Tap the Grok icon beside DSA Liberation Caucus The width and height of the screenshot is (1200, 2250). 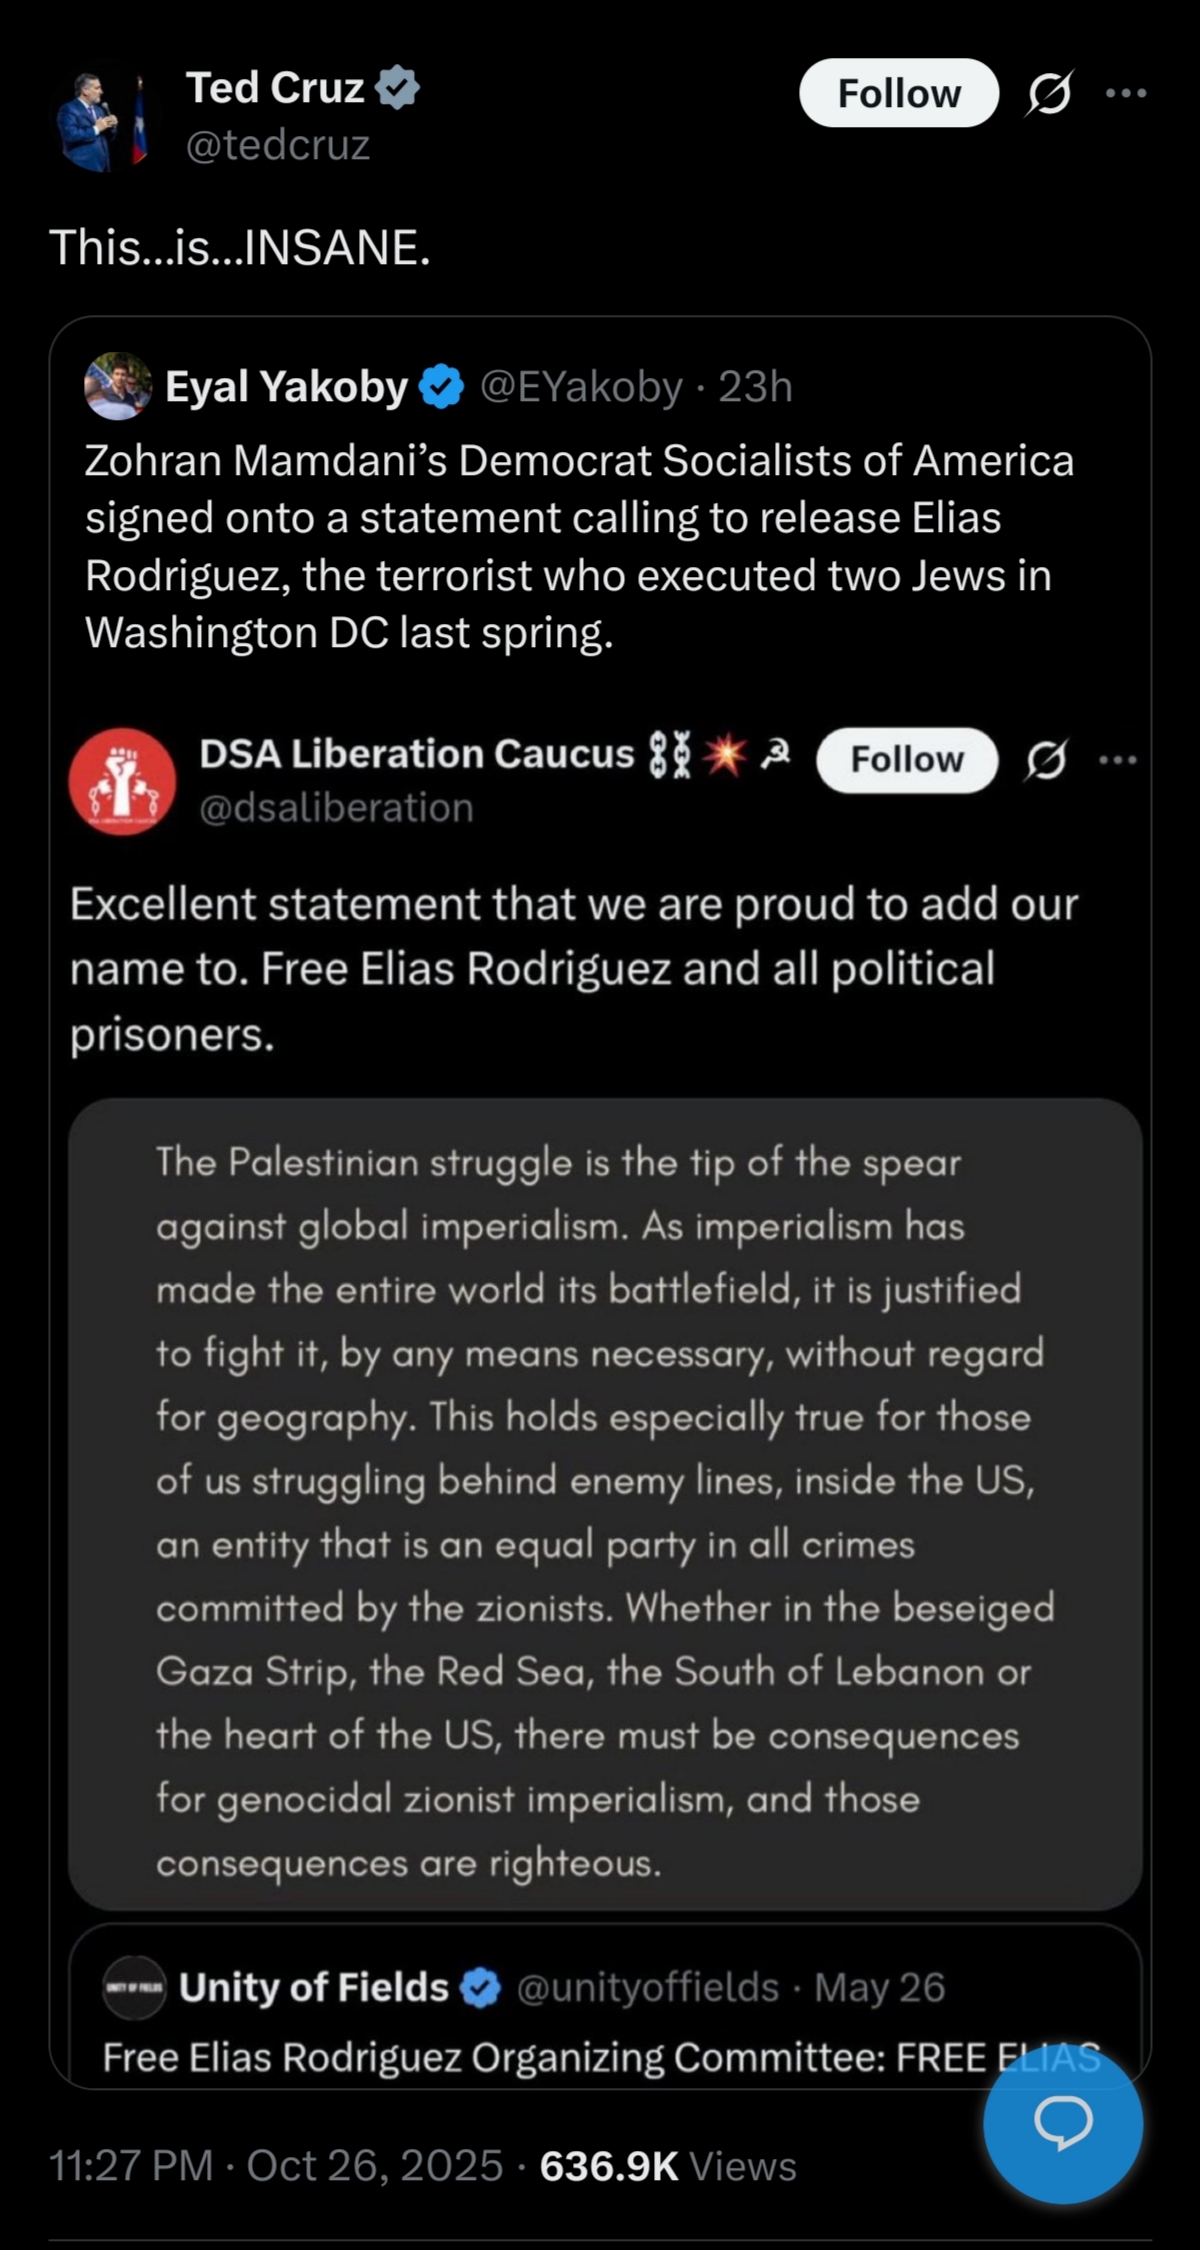coord(1046,760)
